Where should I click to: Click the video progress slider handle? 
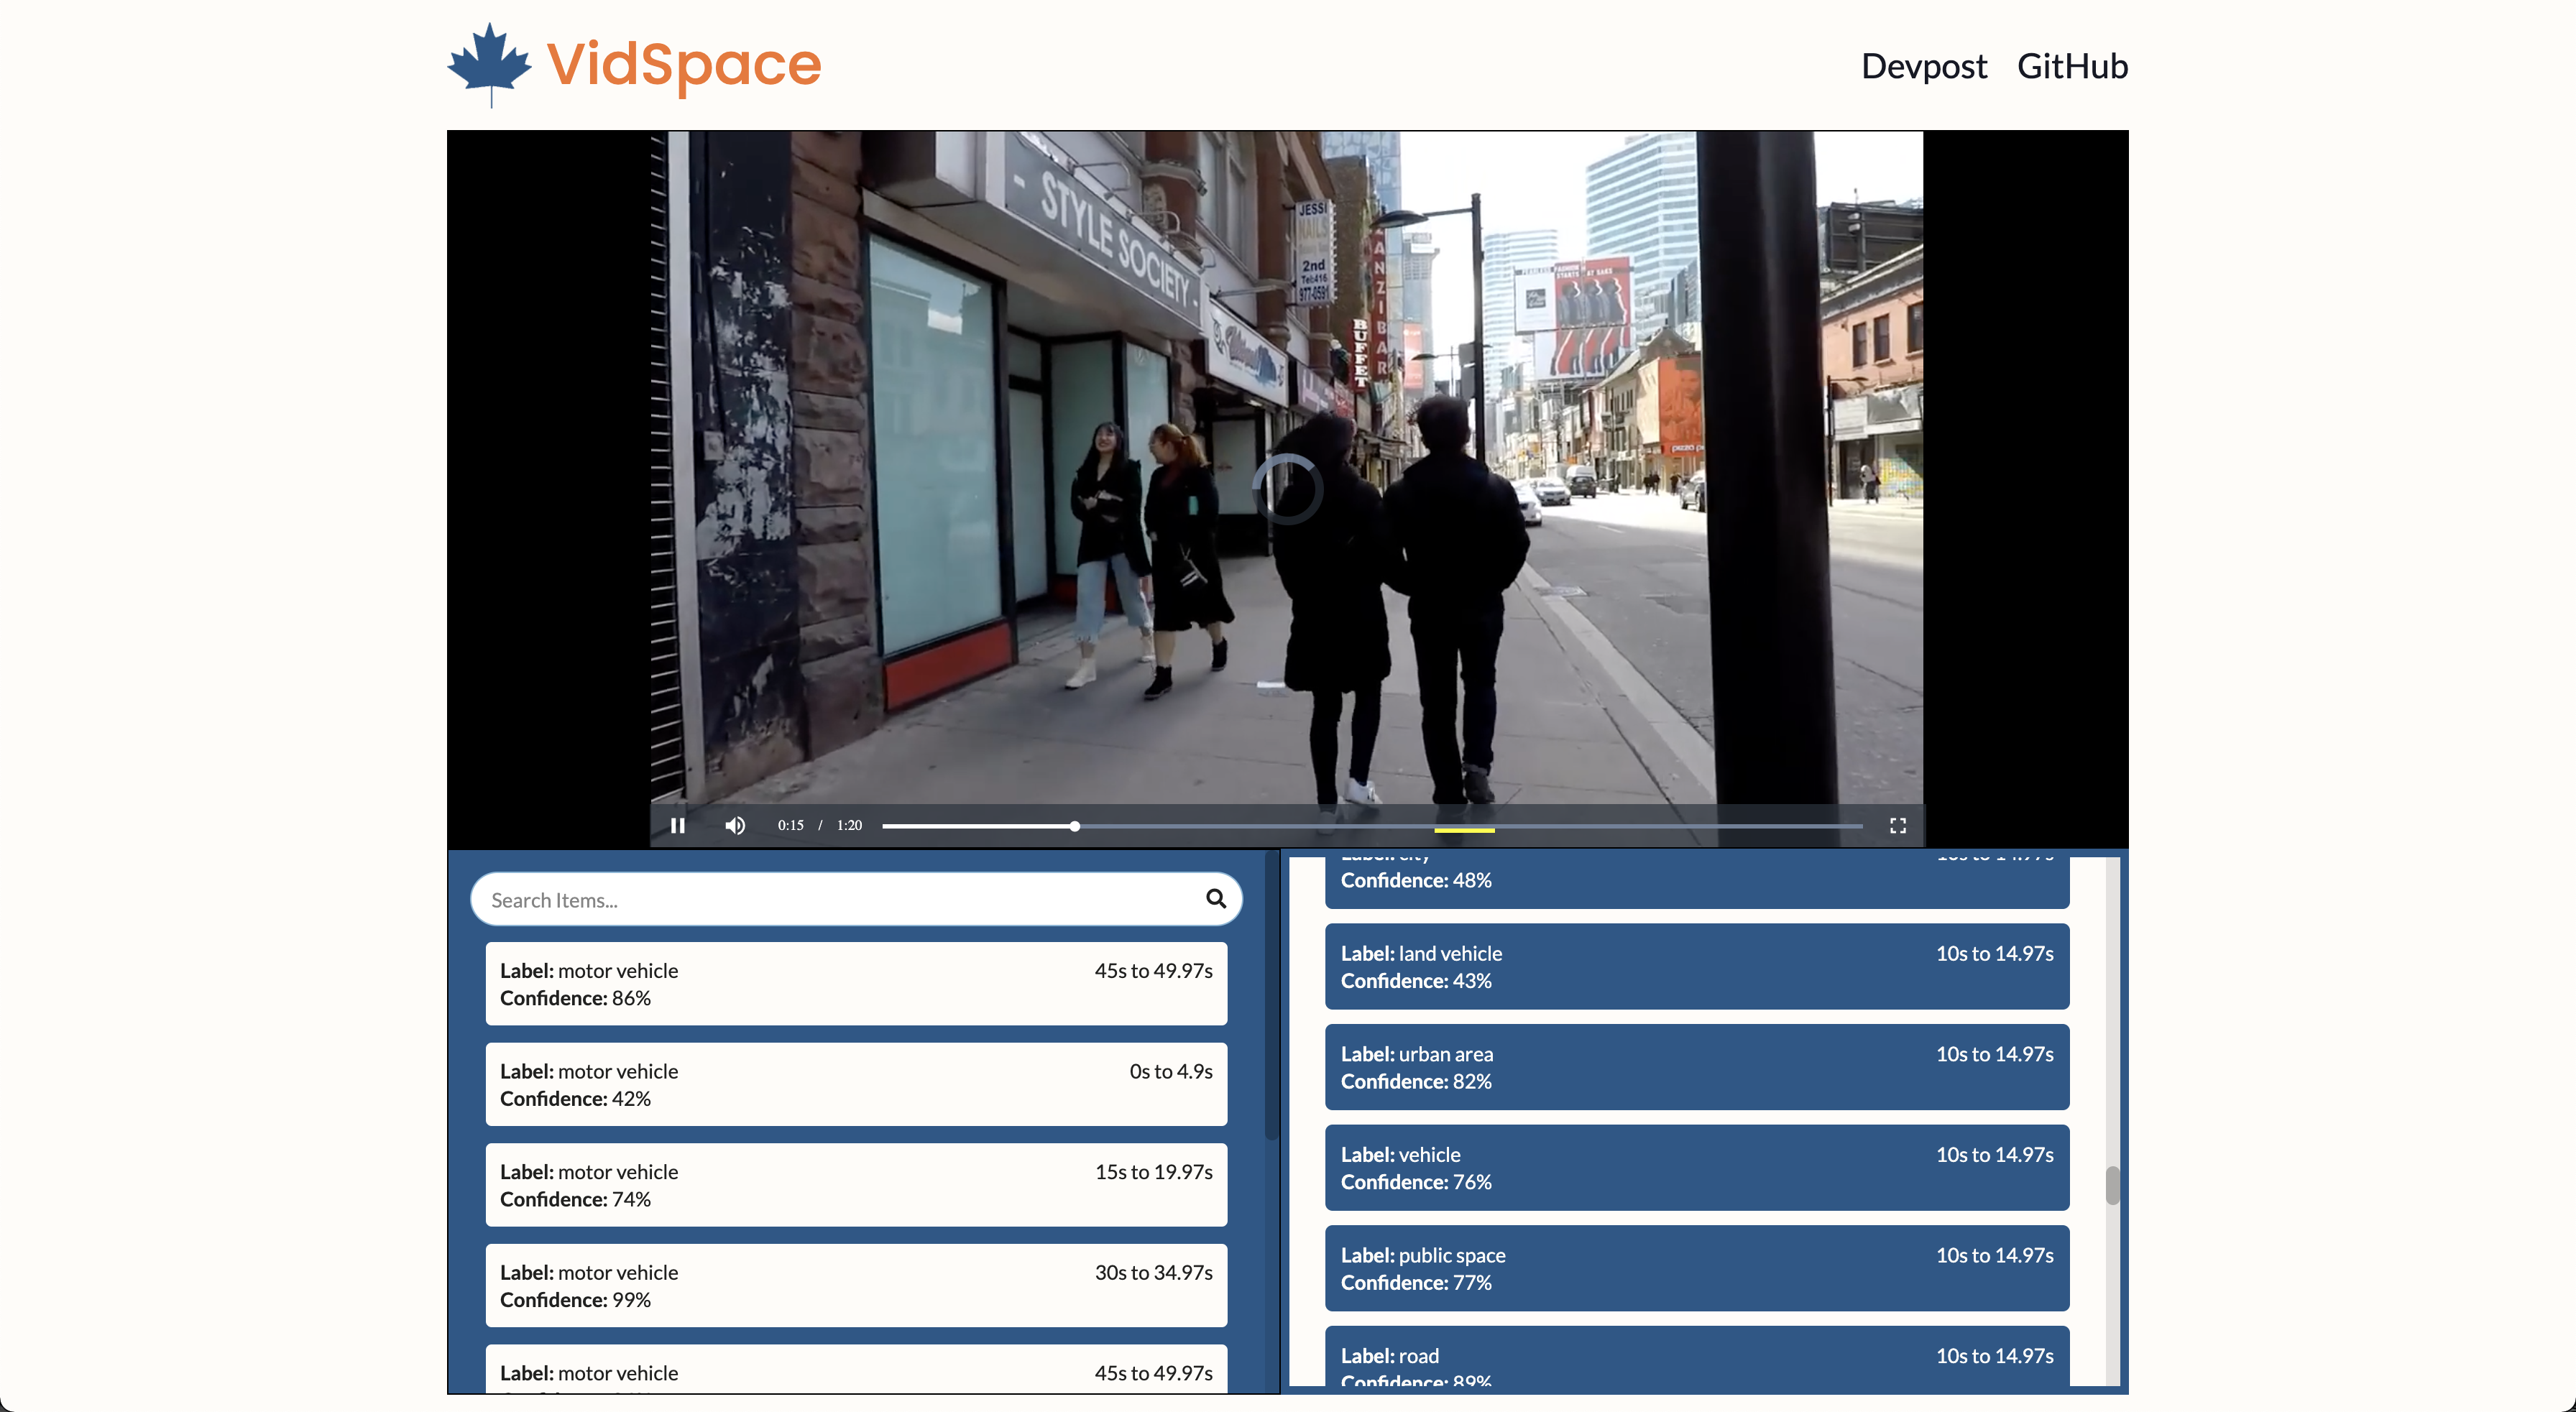coord(1074,826)
